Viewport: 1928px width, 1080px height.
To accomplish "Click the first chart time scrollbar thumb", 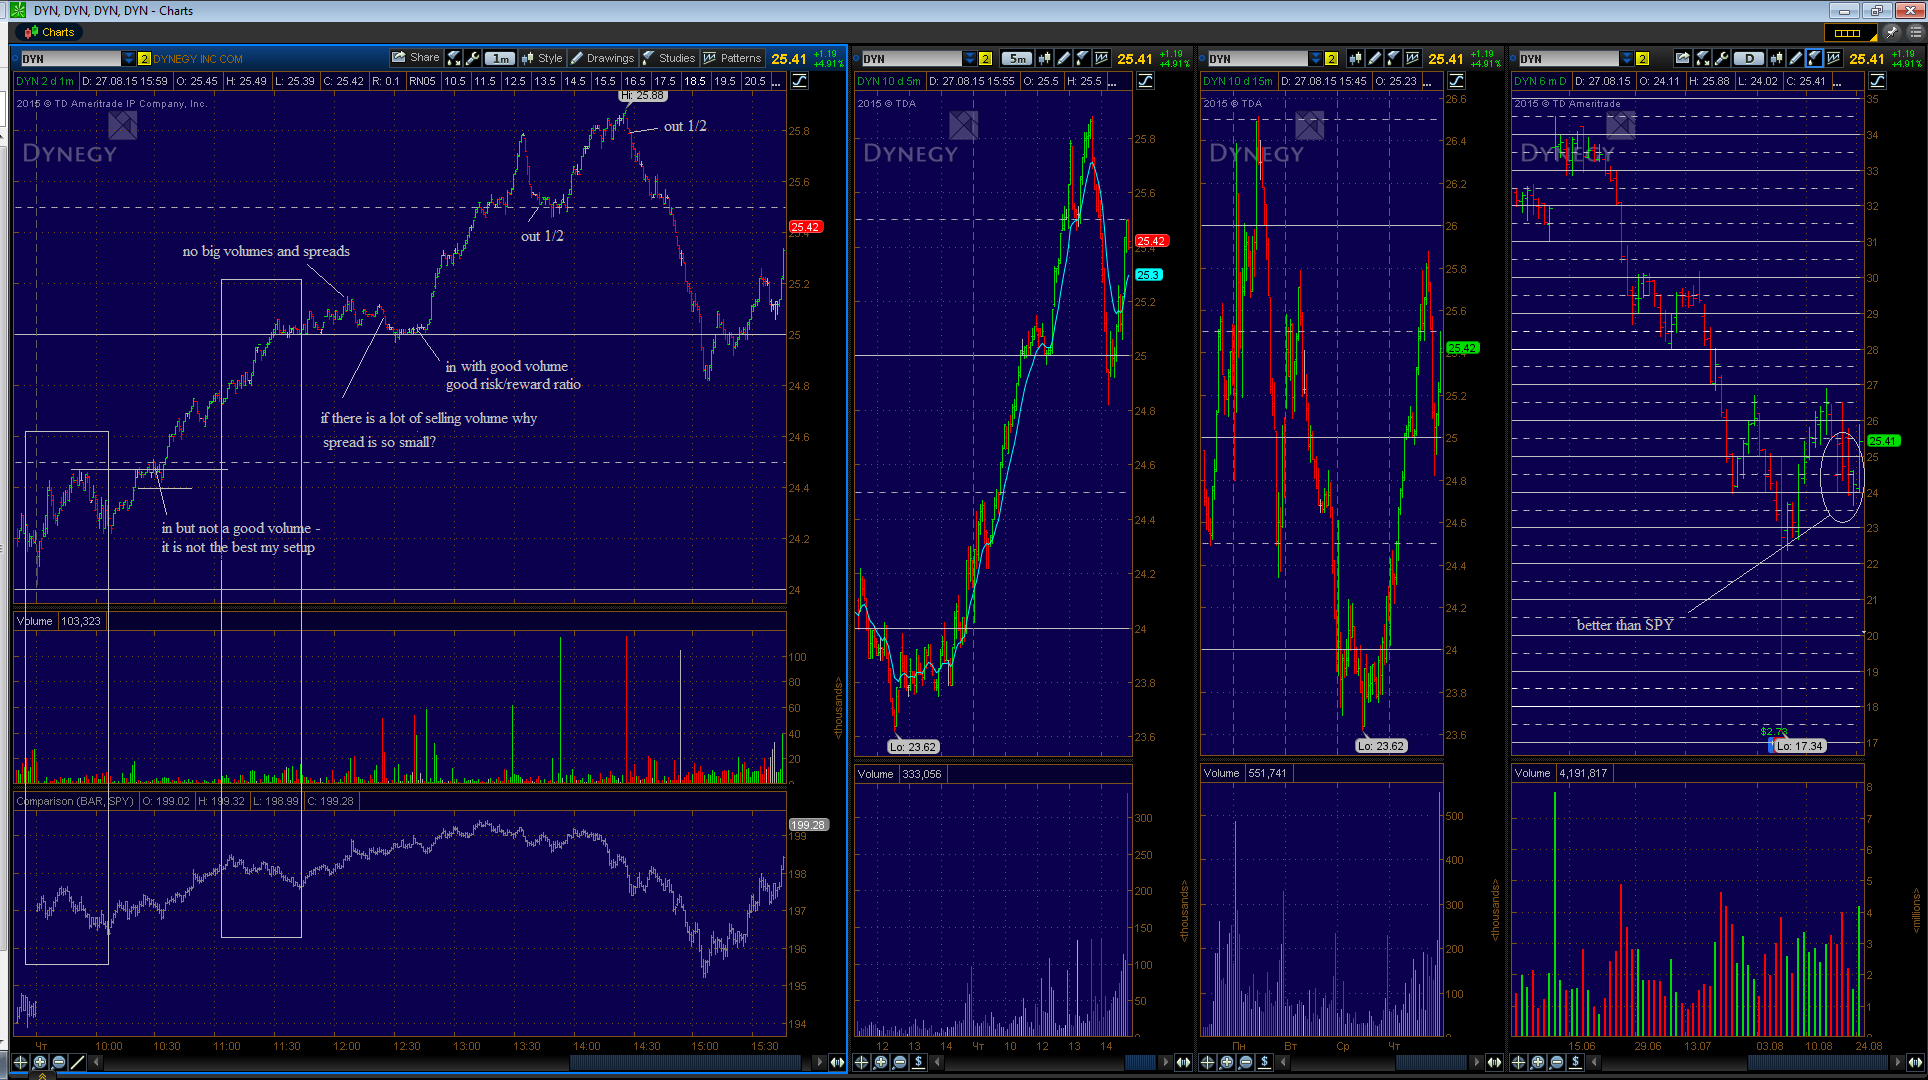I will pos(686,1062).
